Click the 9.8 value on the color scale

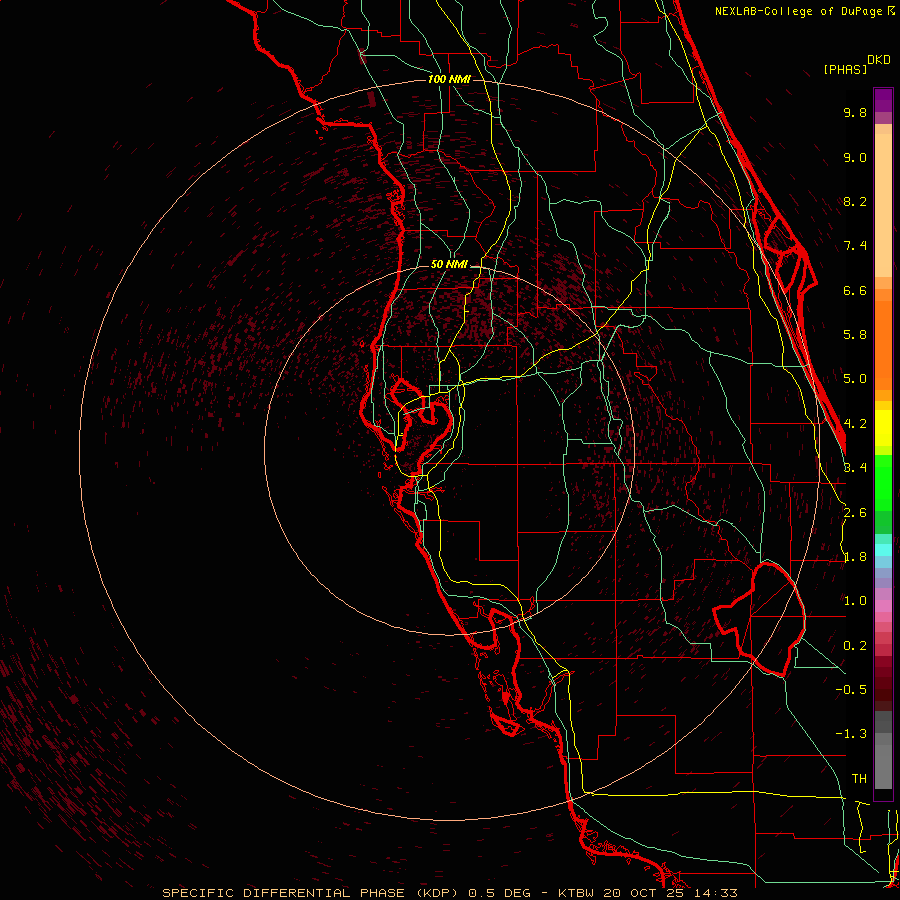[x=855, y=112]
